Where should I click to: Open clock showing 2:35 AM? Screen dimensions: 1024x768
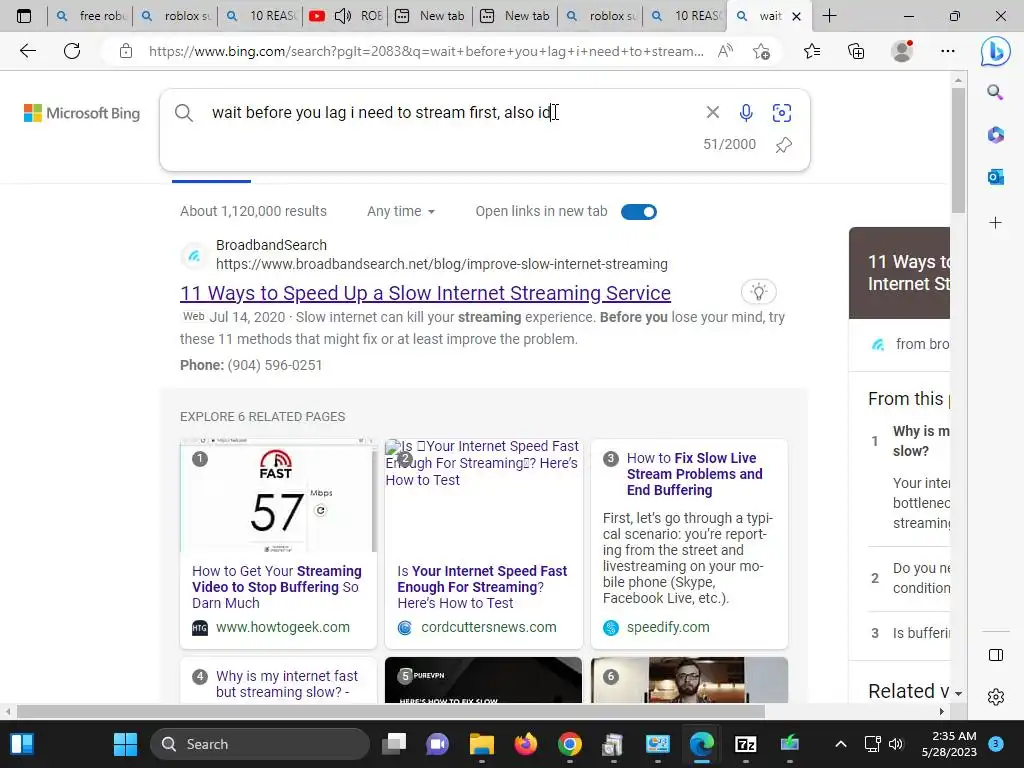tap(949, 744)
